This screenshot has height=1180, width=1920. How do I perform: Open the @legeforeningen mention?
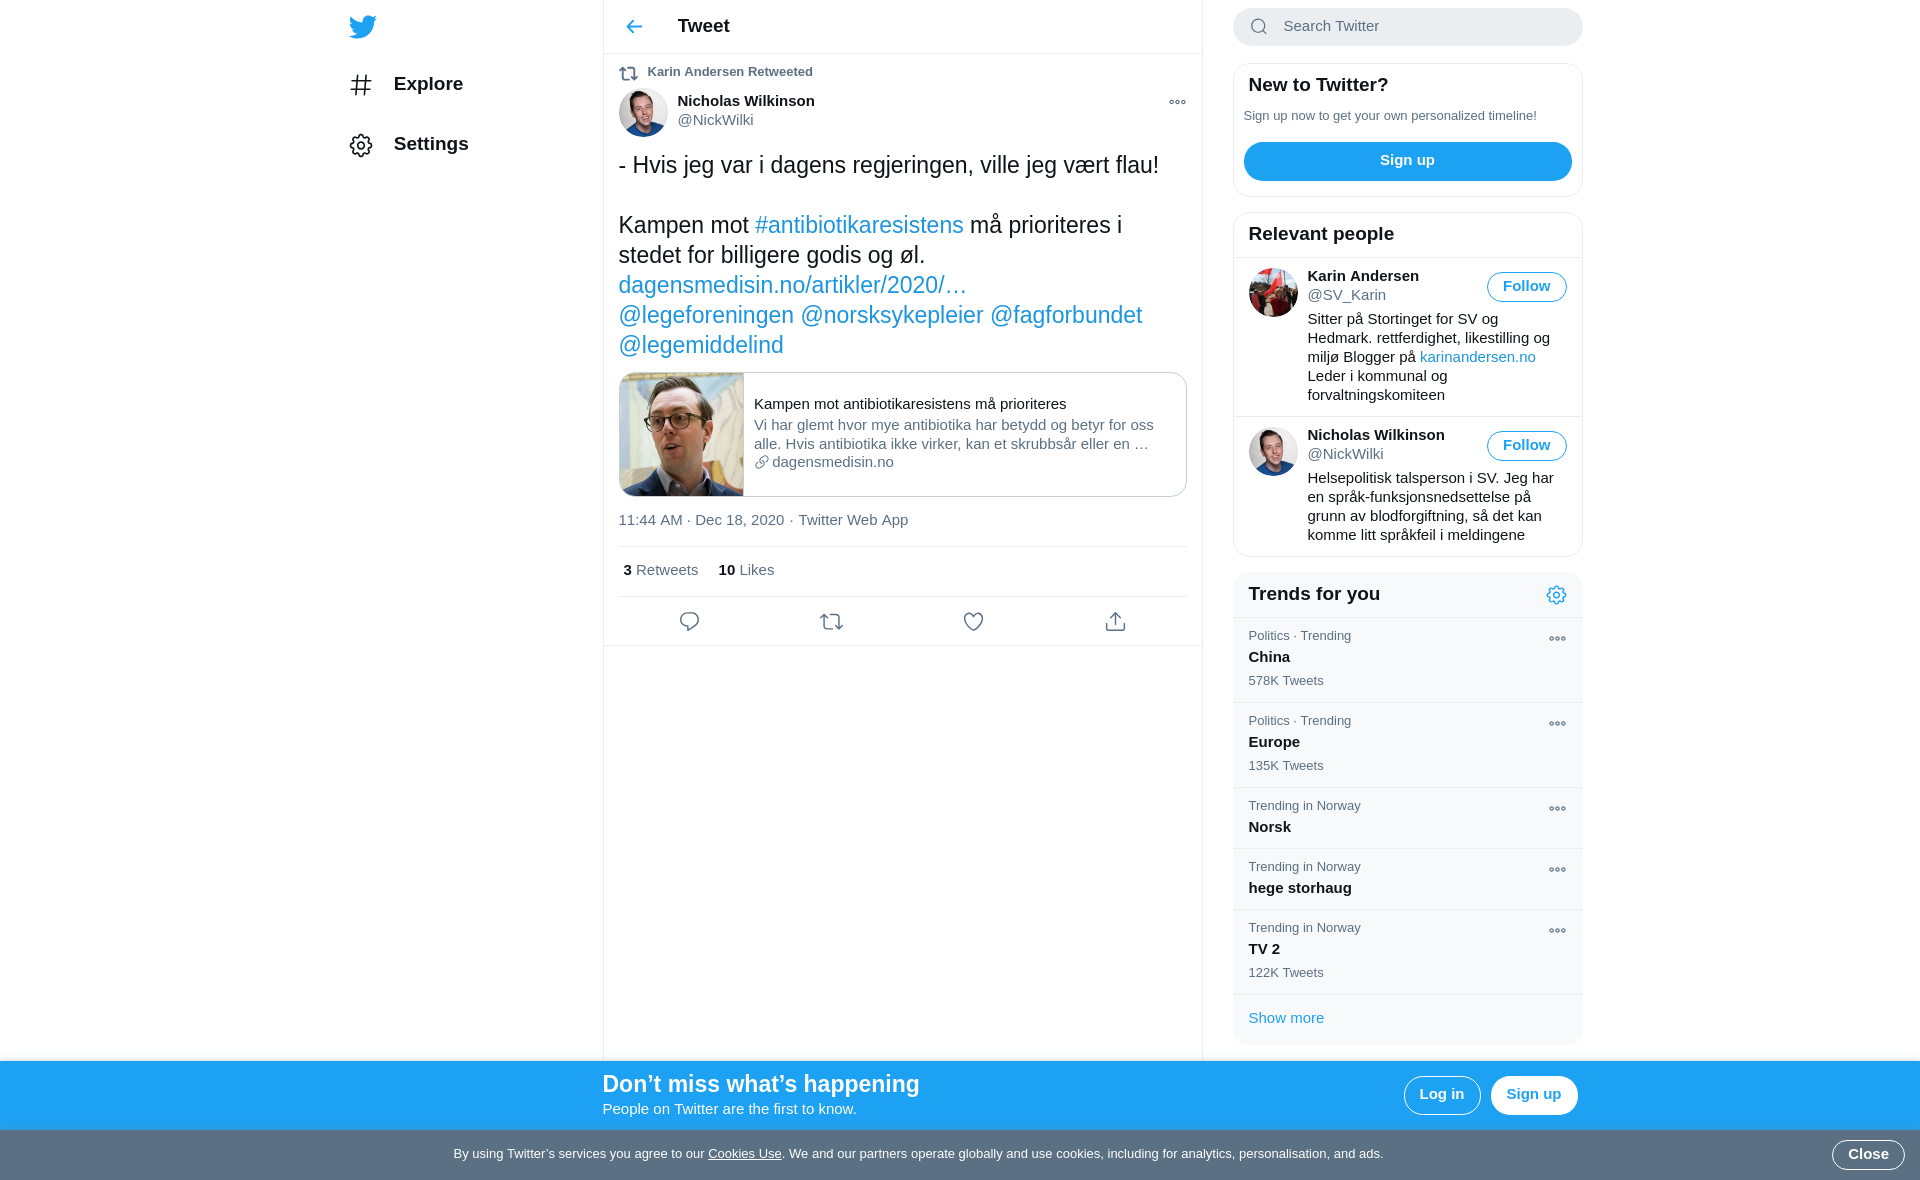pos(706,315)
